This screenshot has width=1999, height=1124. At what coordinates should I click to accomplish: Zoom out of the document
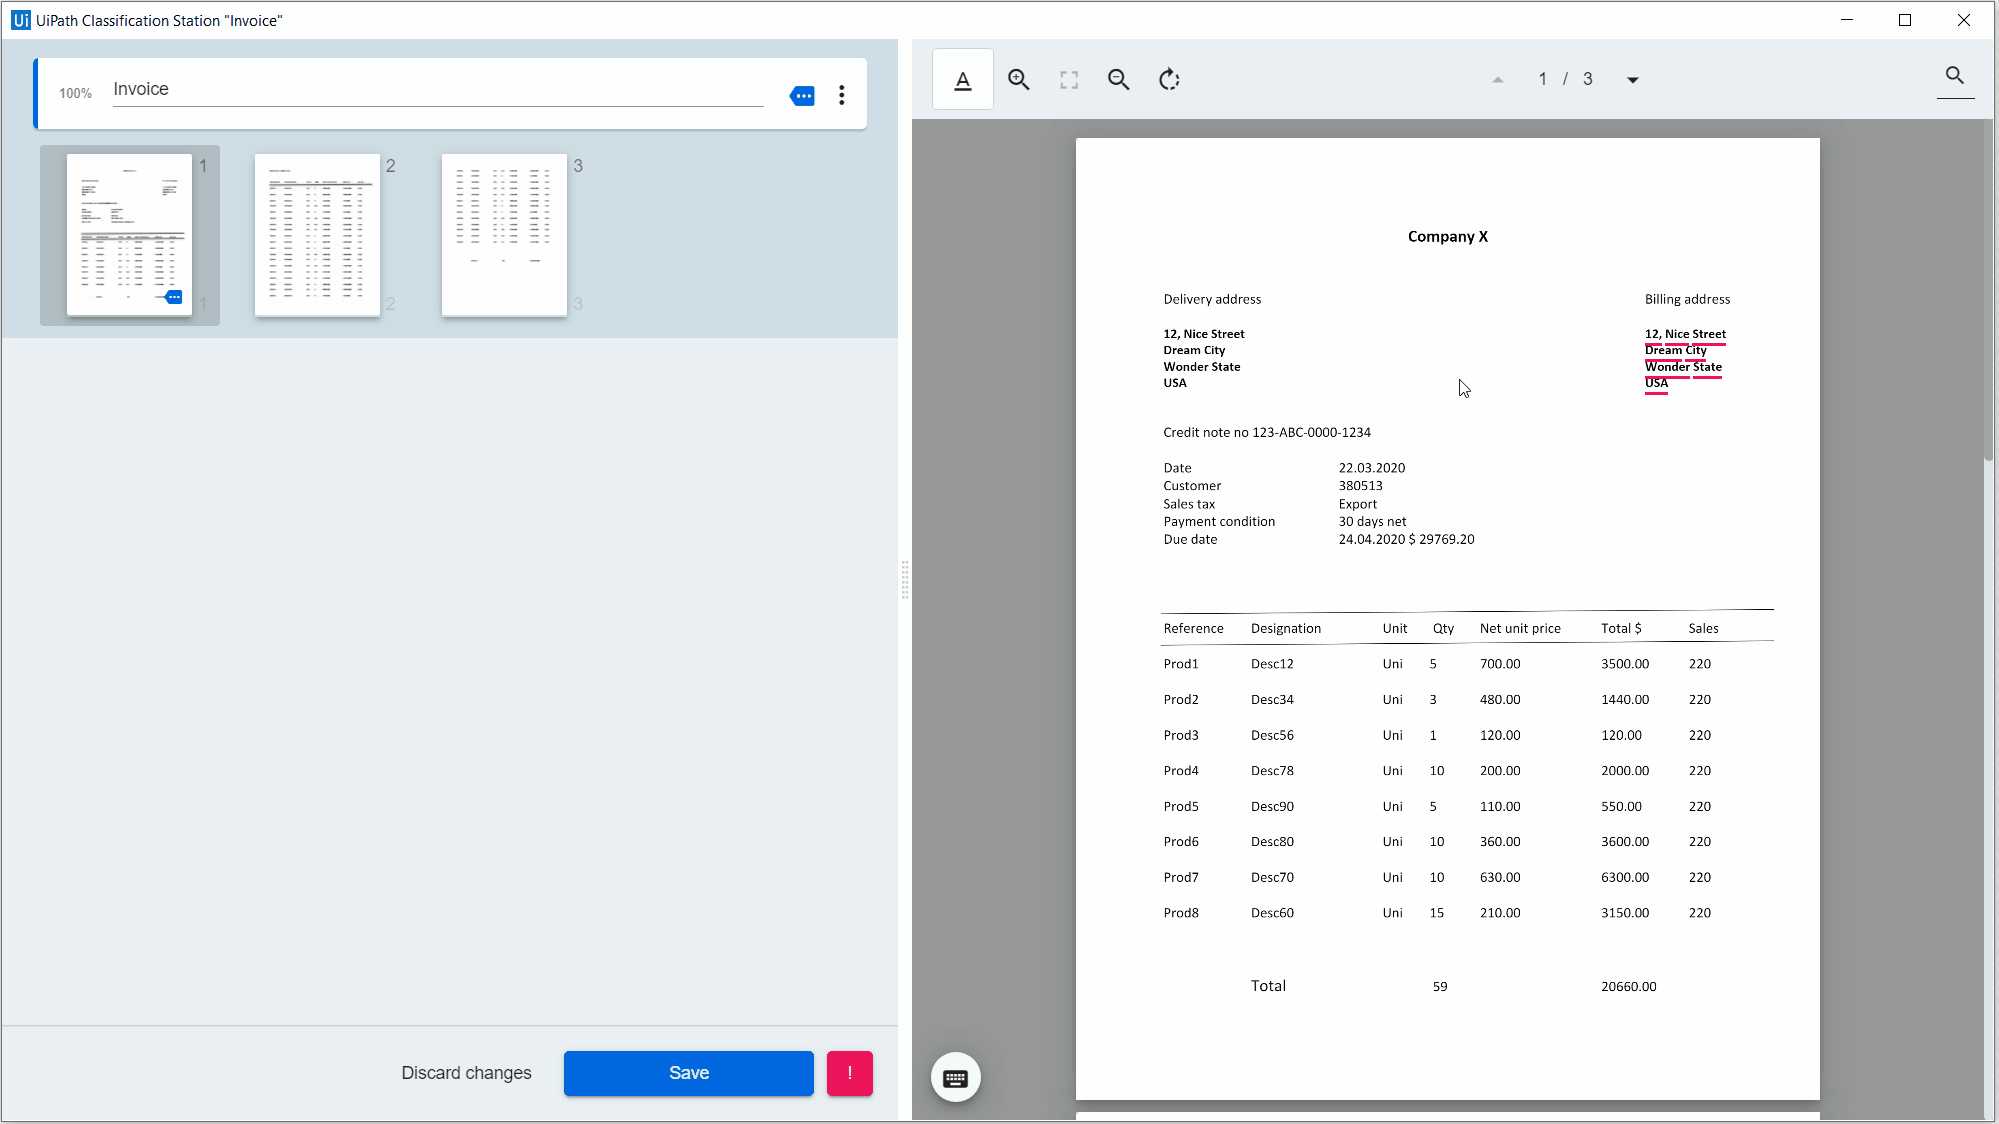(1118, 80)
